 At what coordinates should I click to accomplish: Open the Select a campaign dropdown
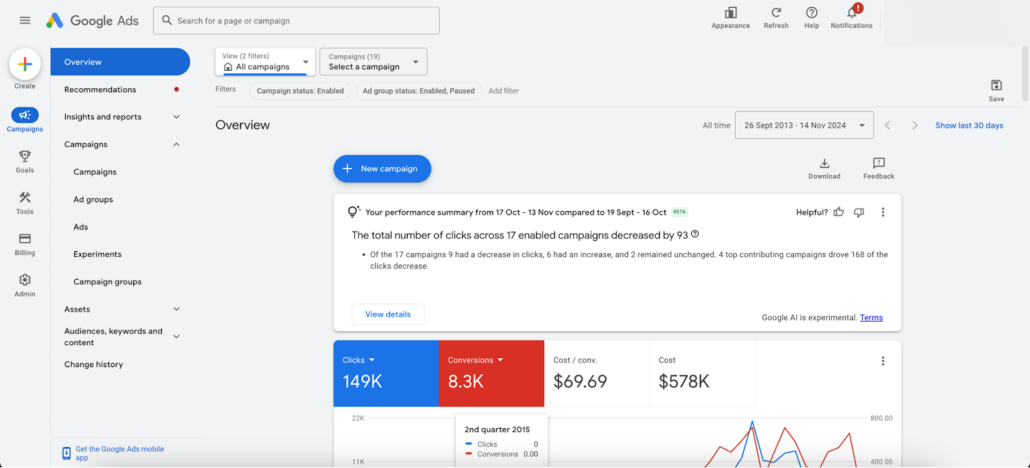[x=373, y=62]
